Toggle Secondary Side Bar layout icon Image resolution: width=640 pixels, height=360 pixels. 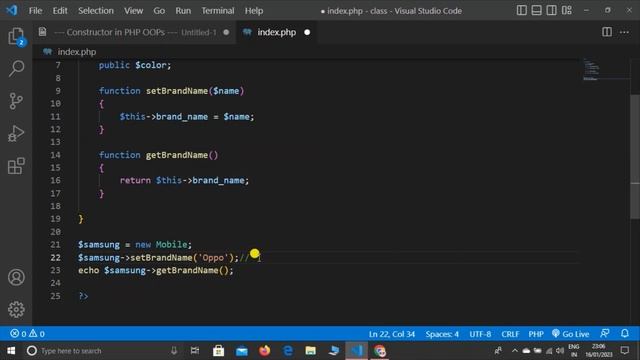click(x=551, y=10)
